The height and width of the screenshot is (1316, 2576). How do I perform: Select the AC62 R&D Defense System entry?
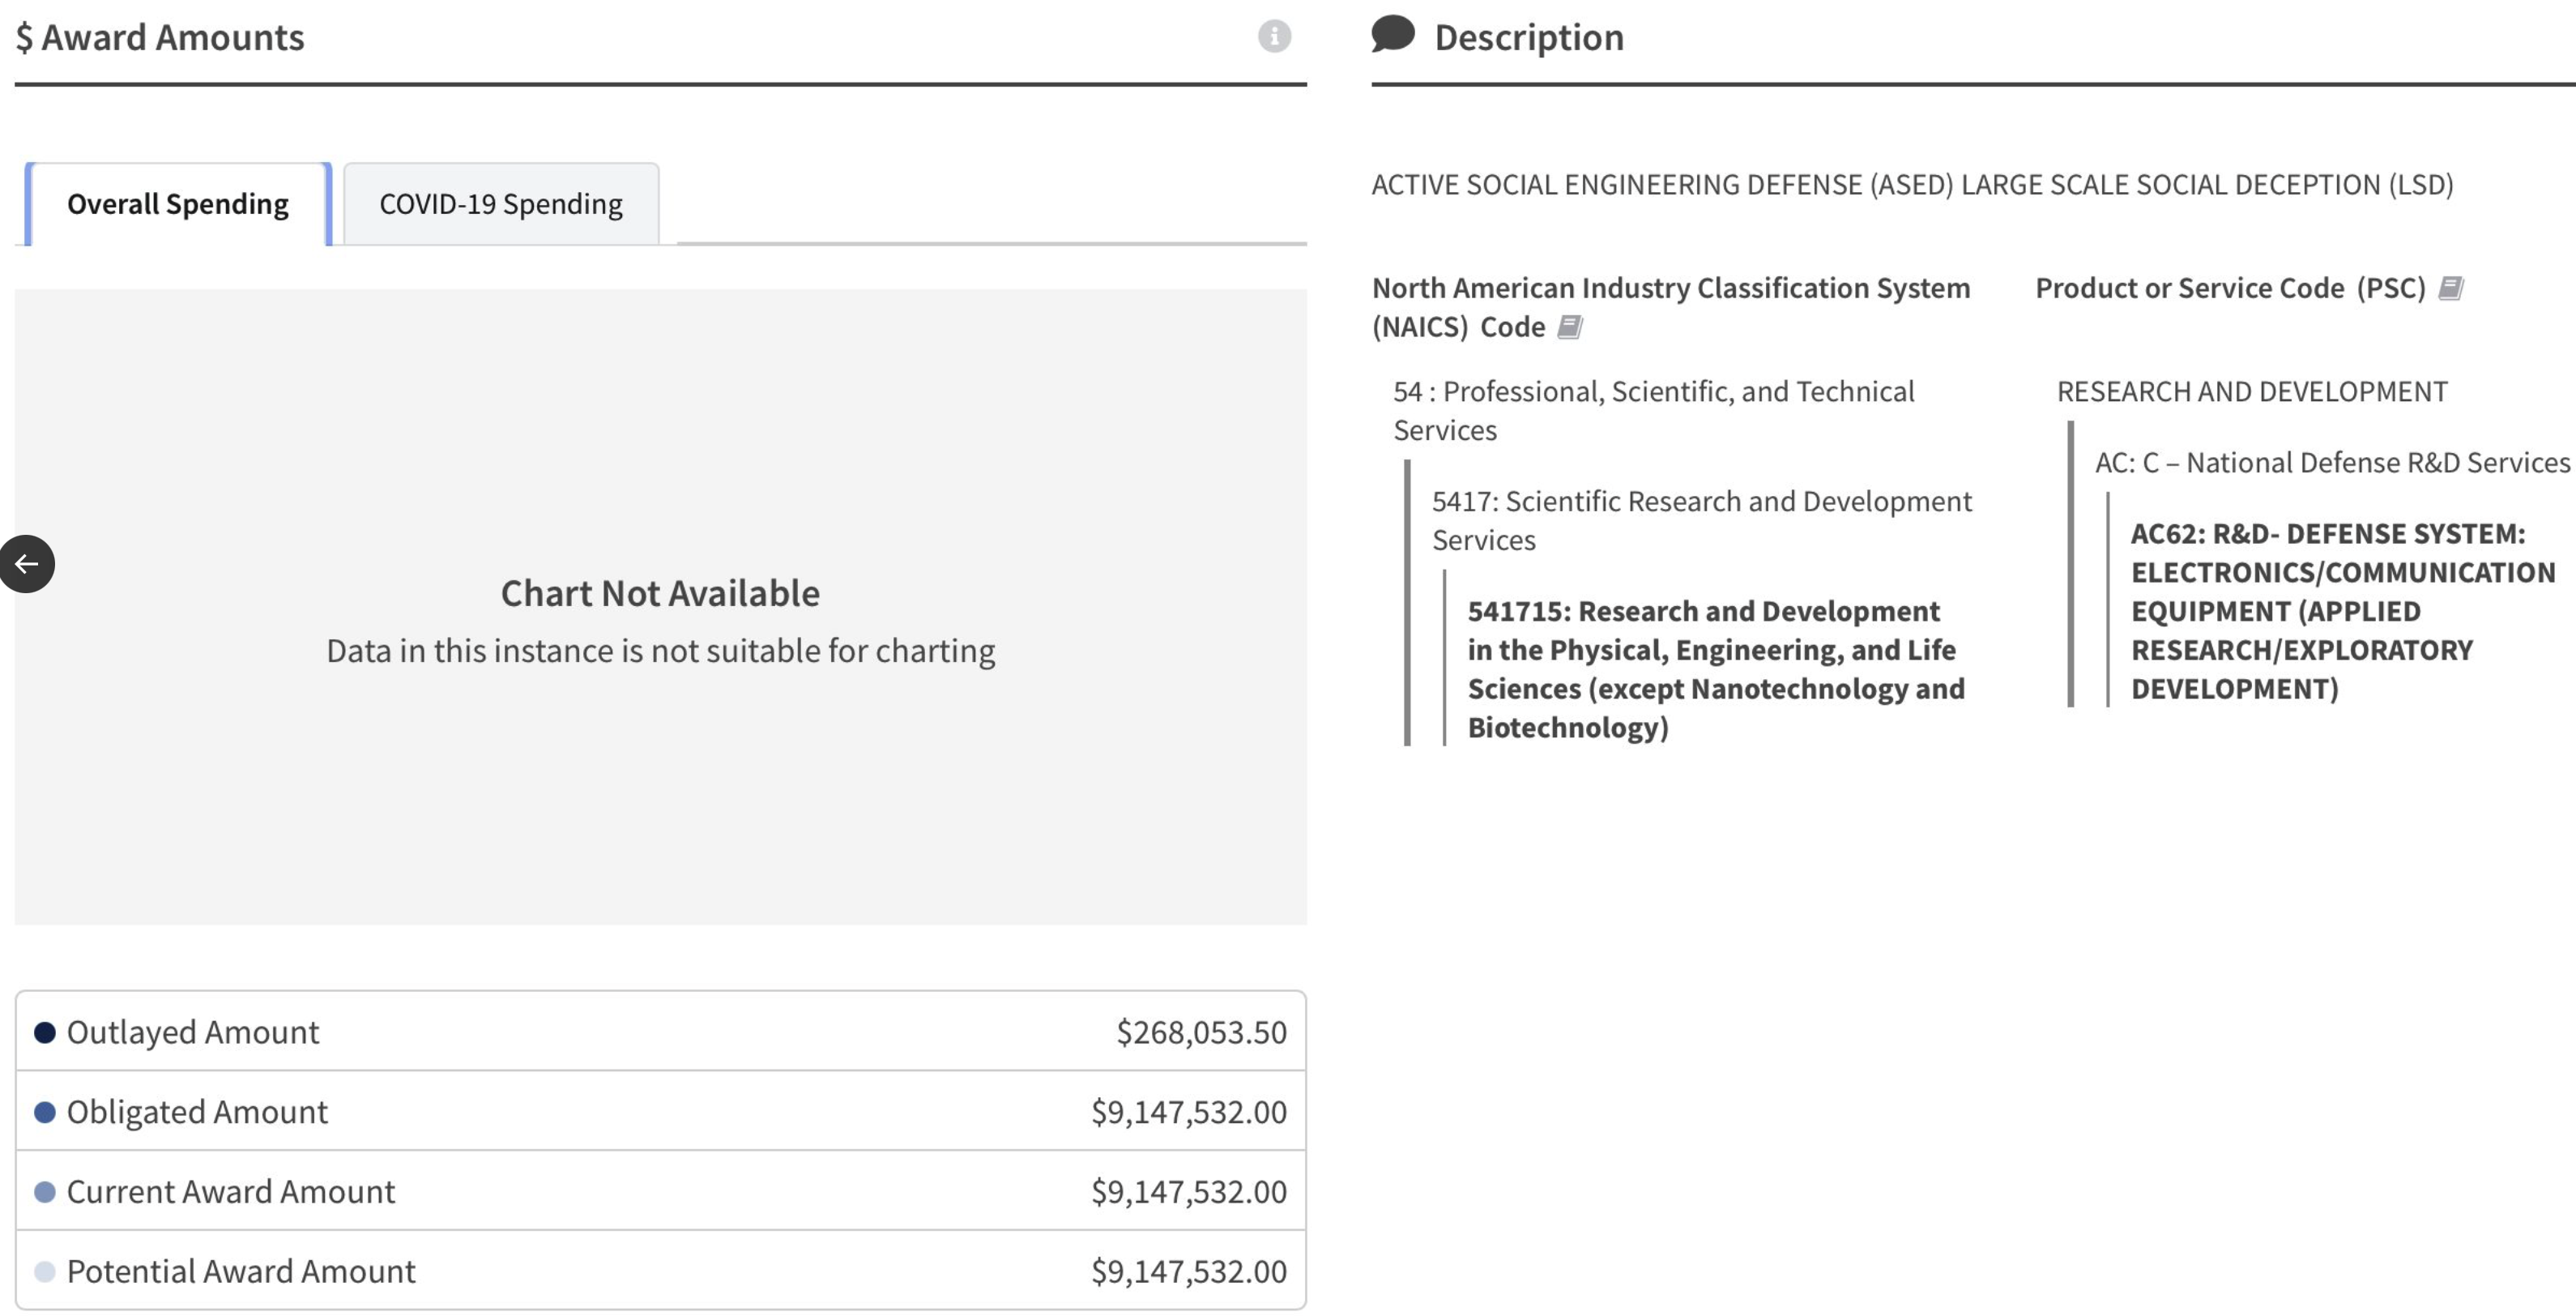[2341, 610]
